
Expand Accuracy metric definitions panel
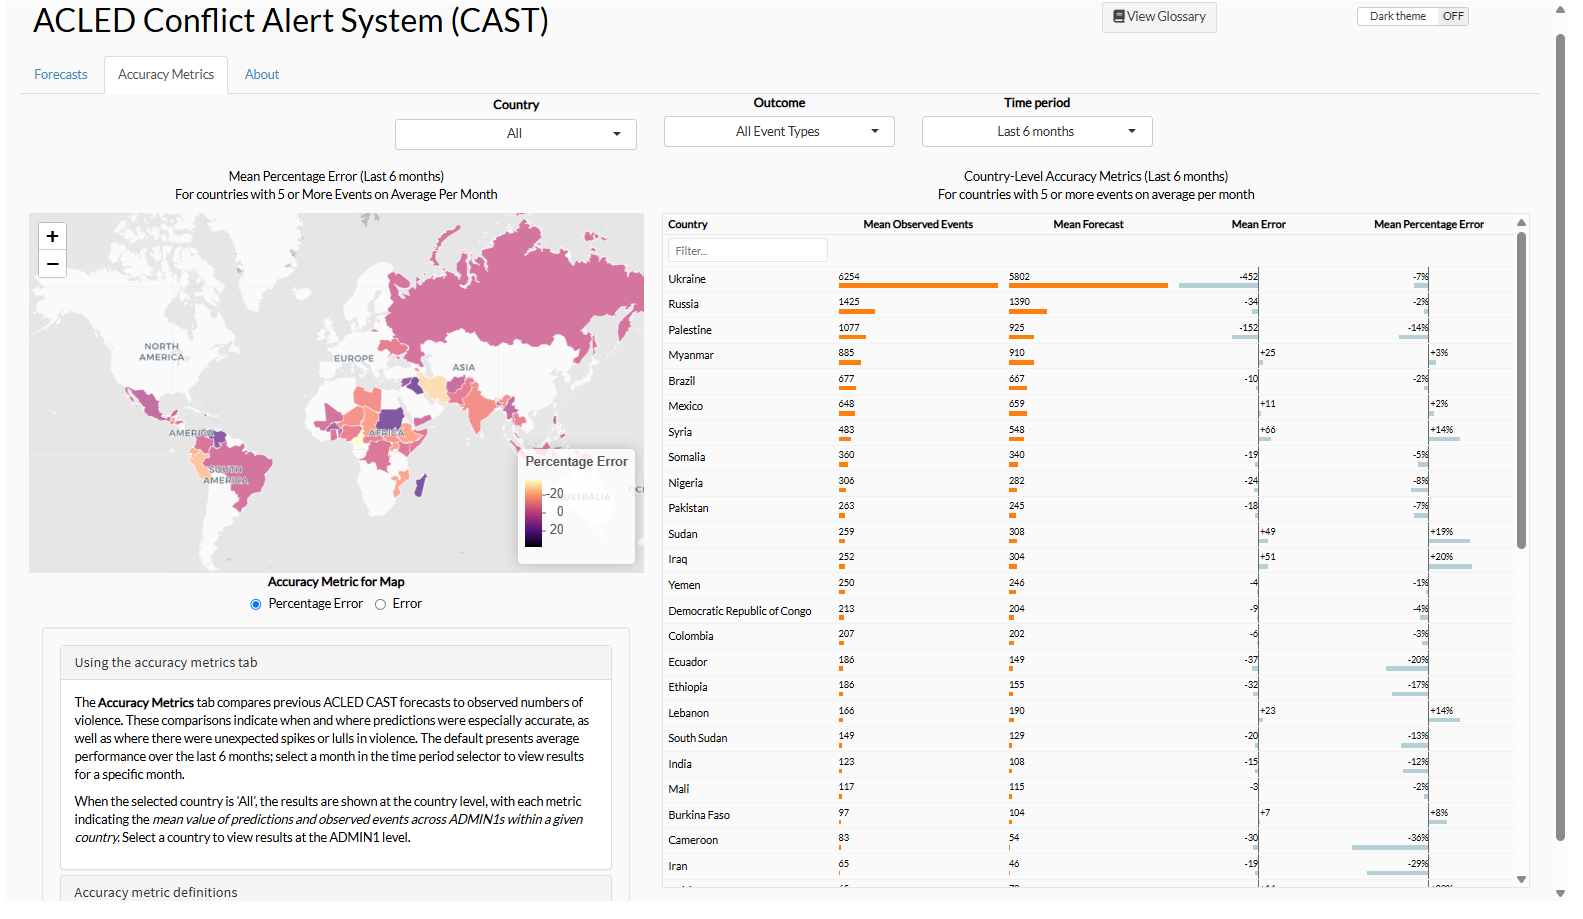pos(156,892)
